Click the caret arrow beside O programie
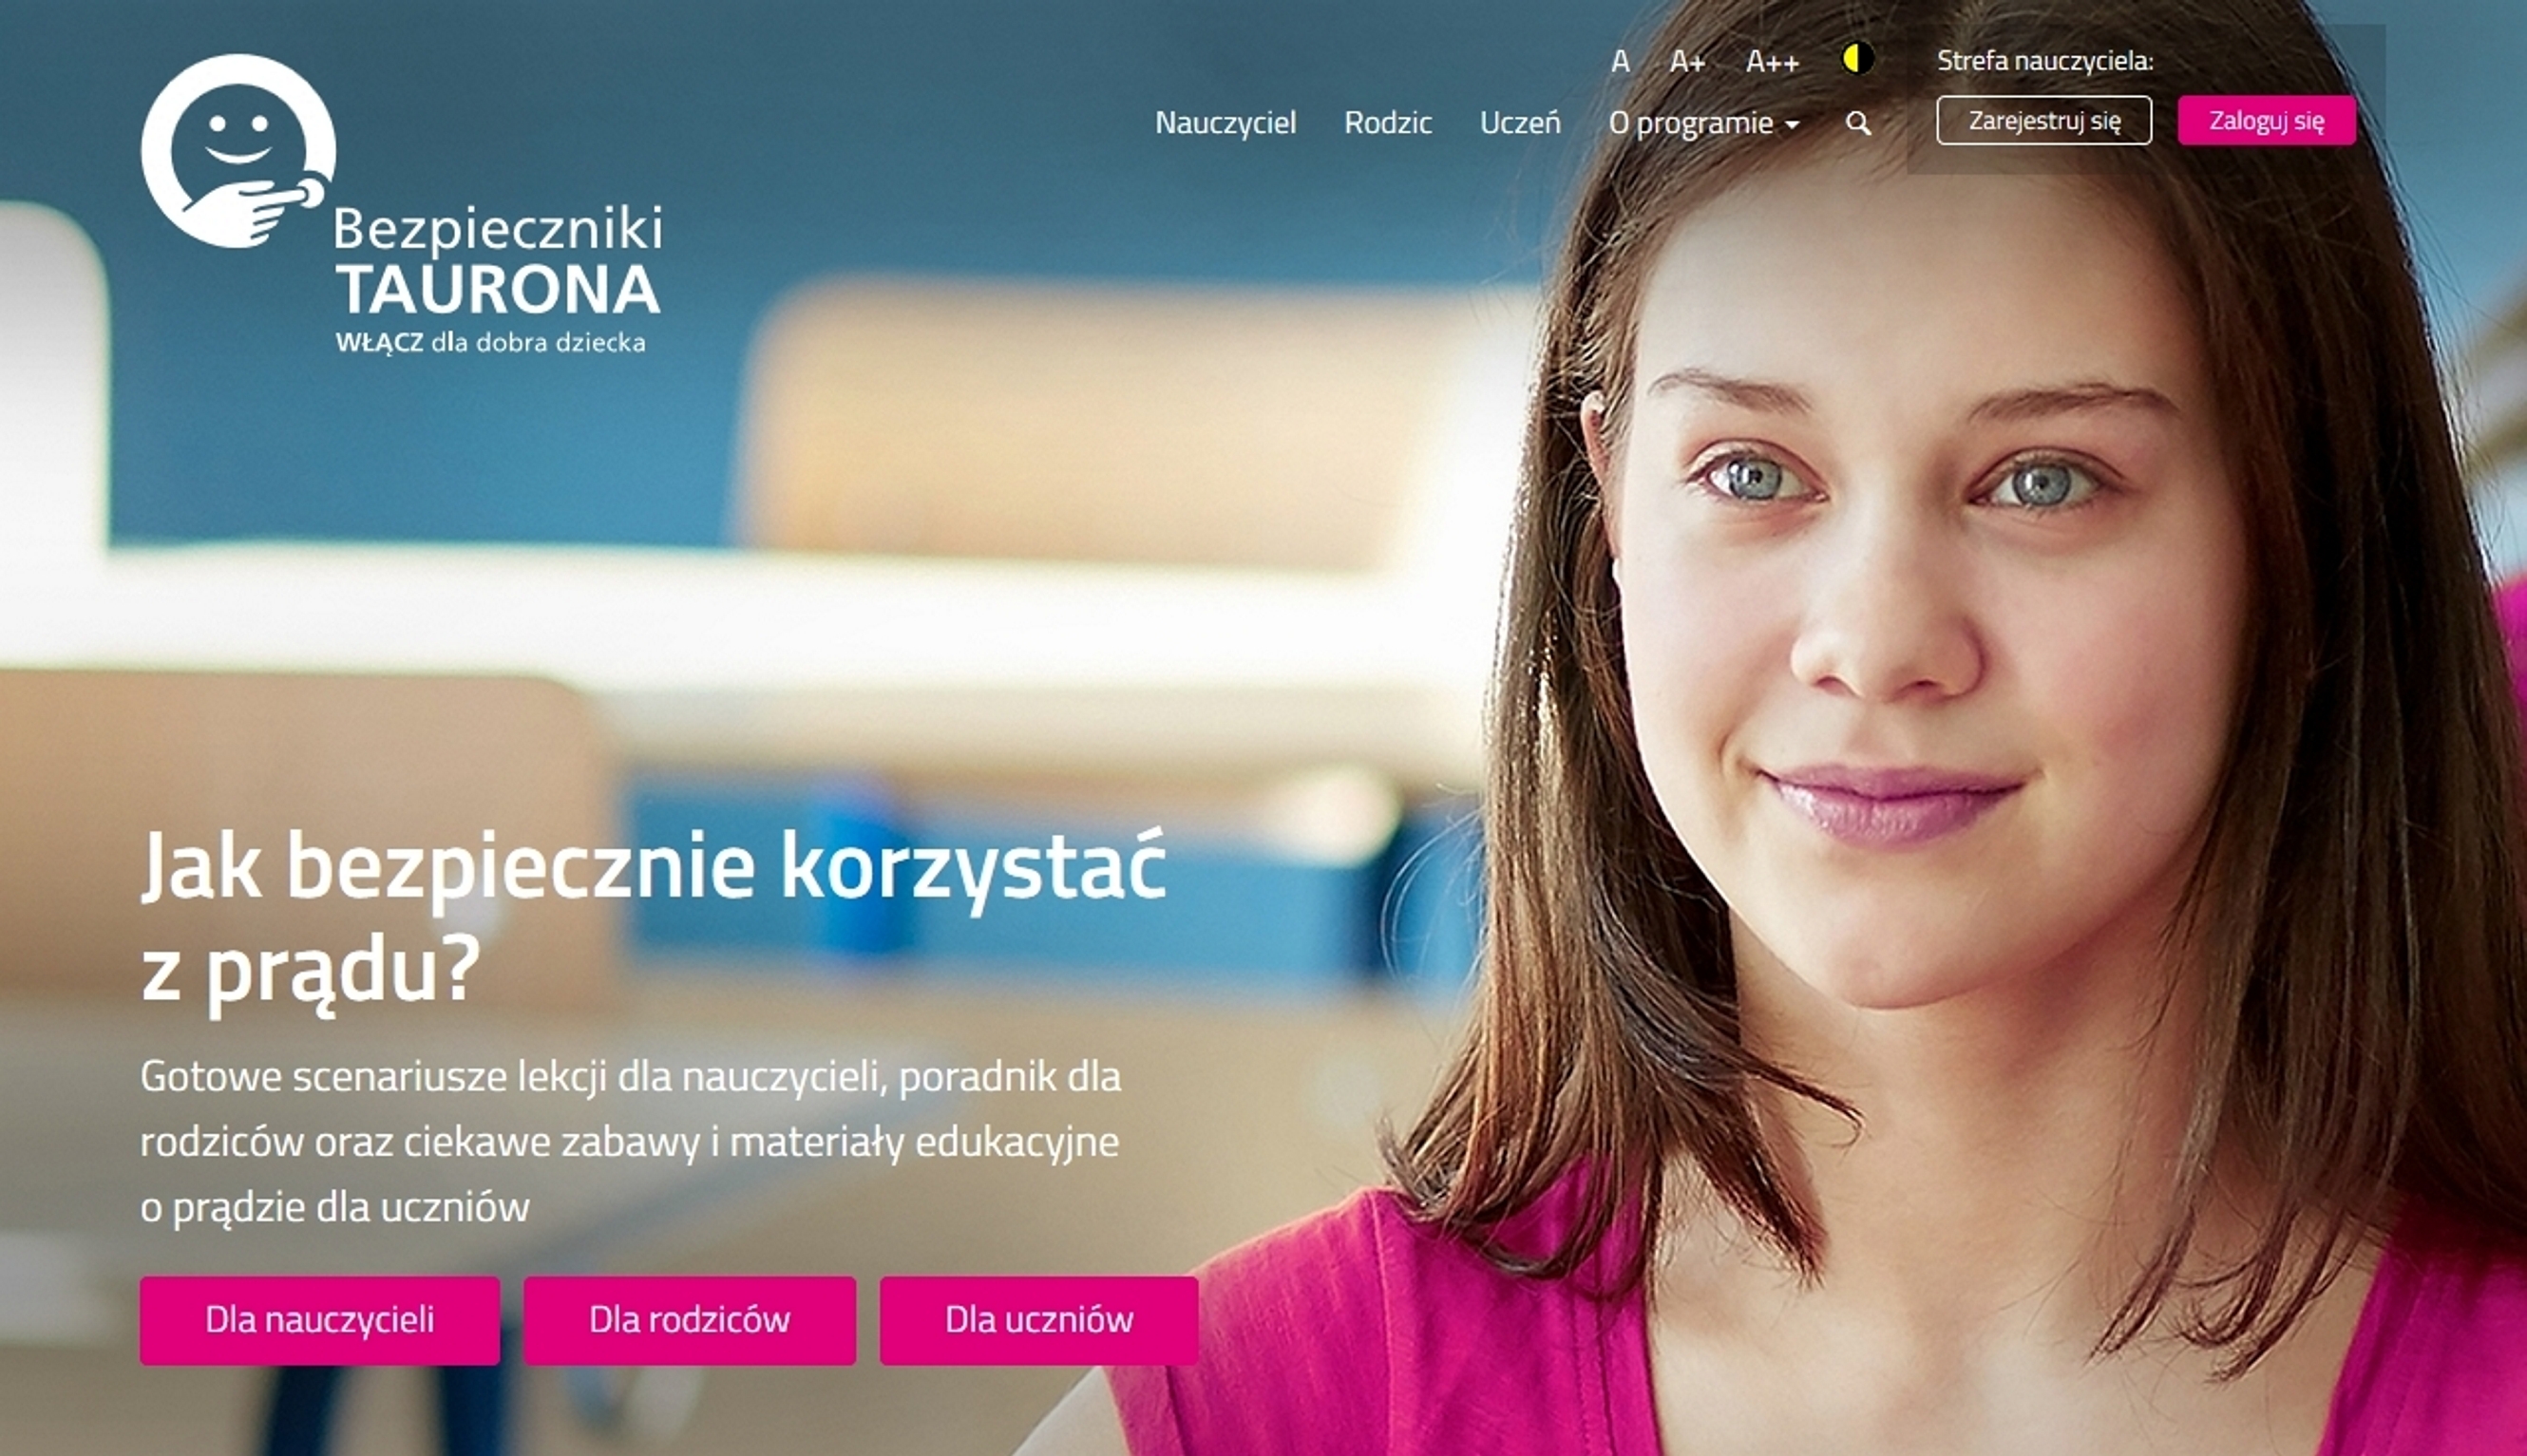The image size is (2527, 1456). [x=1792, y=125]
